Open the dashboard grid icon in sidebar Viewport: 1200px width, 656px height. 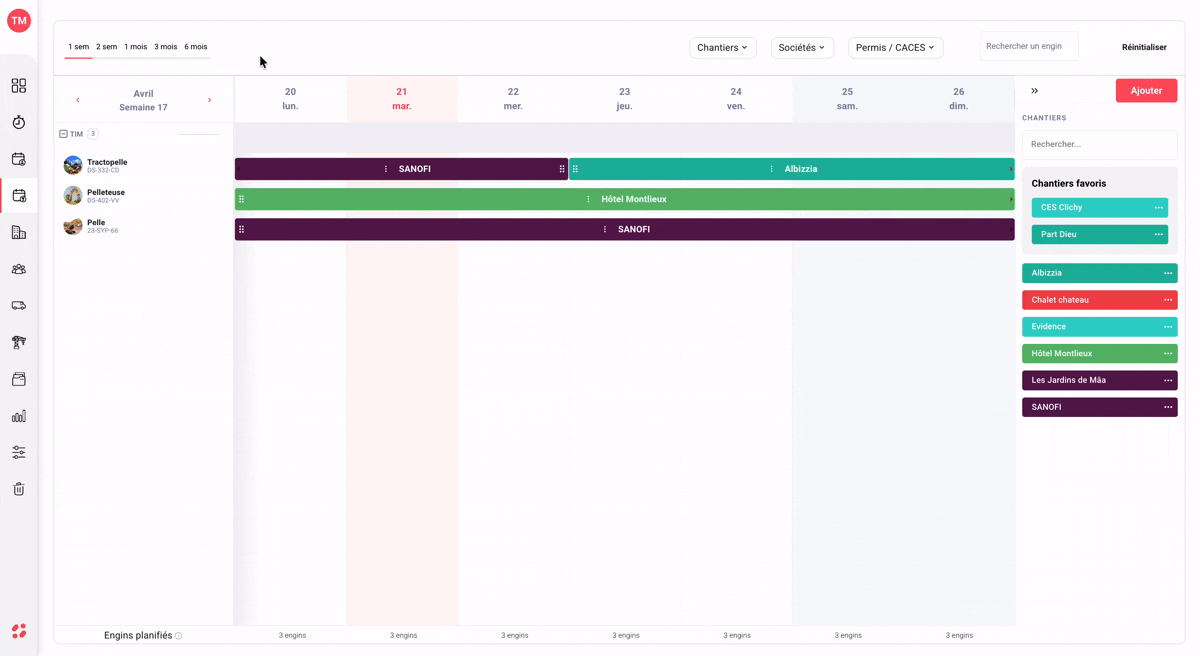[x=19, y=86]
